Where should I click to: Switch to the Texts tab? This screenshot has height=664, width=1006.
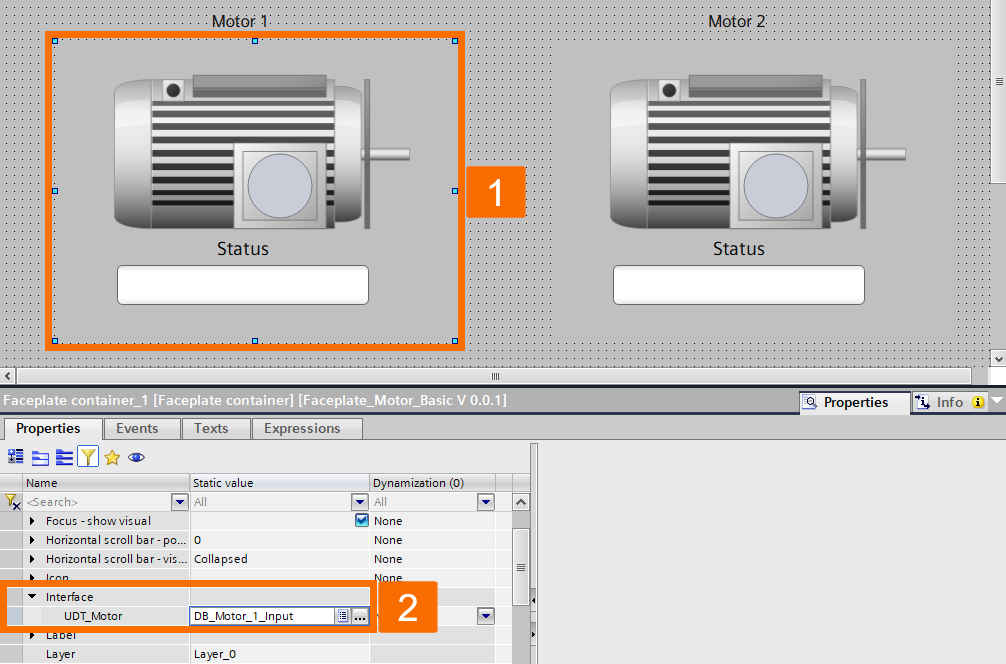point(214,428)
